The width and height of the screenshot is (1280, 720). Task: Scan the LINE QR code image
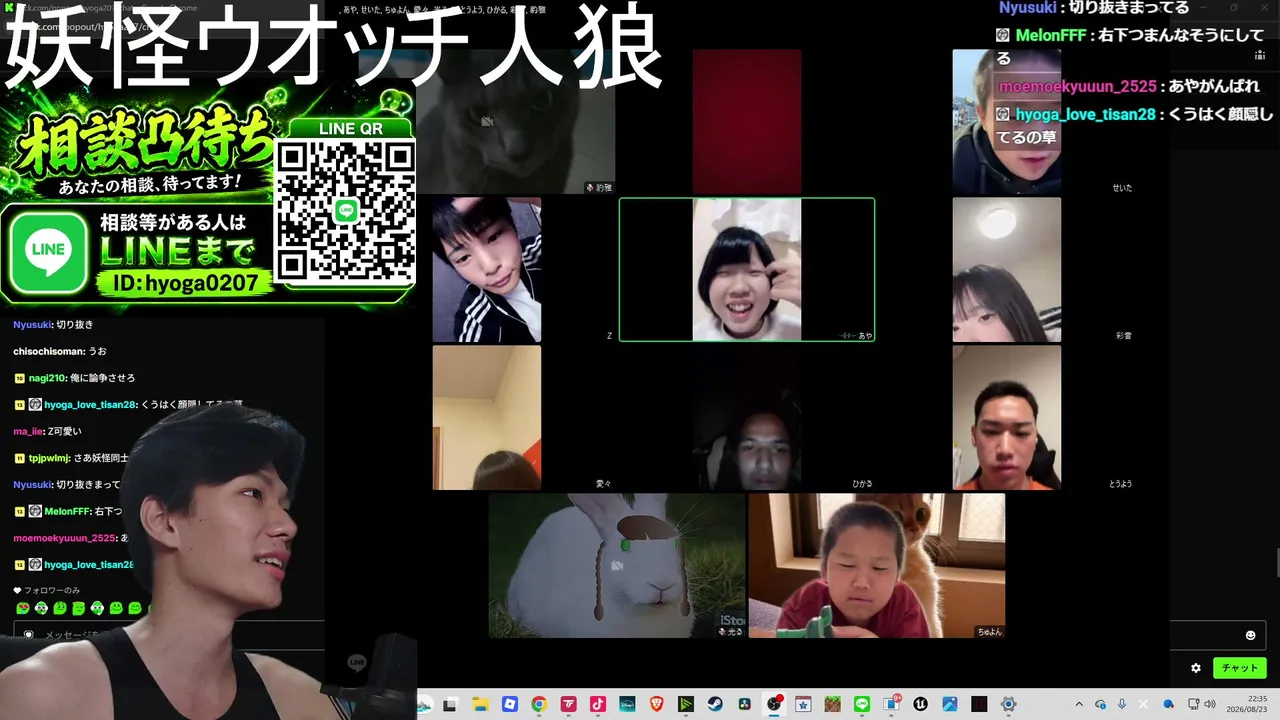coord(345,211)
